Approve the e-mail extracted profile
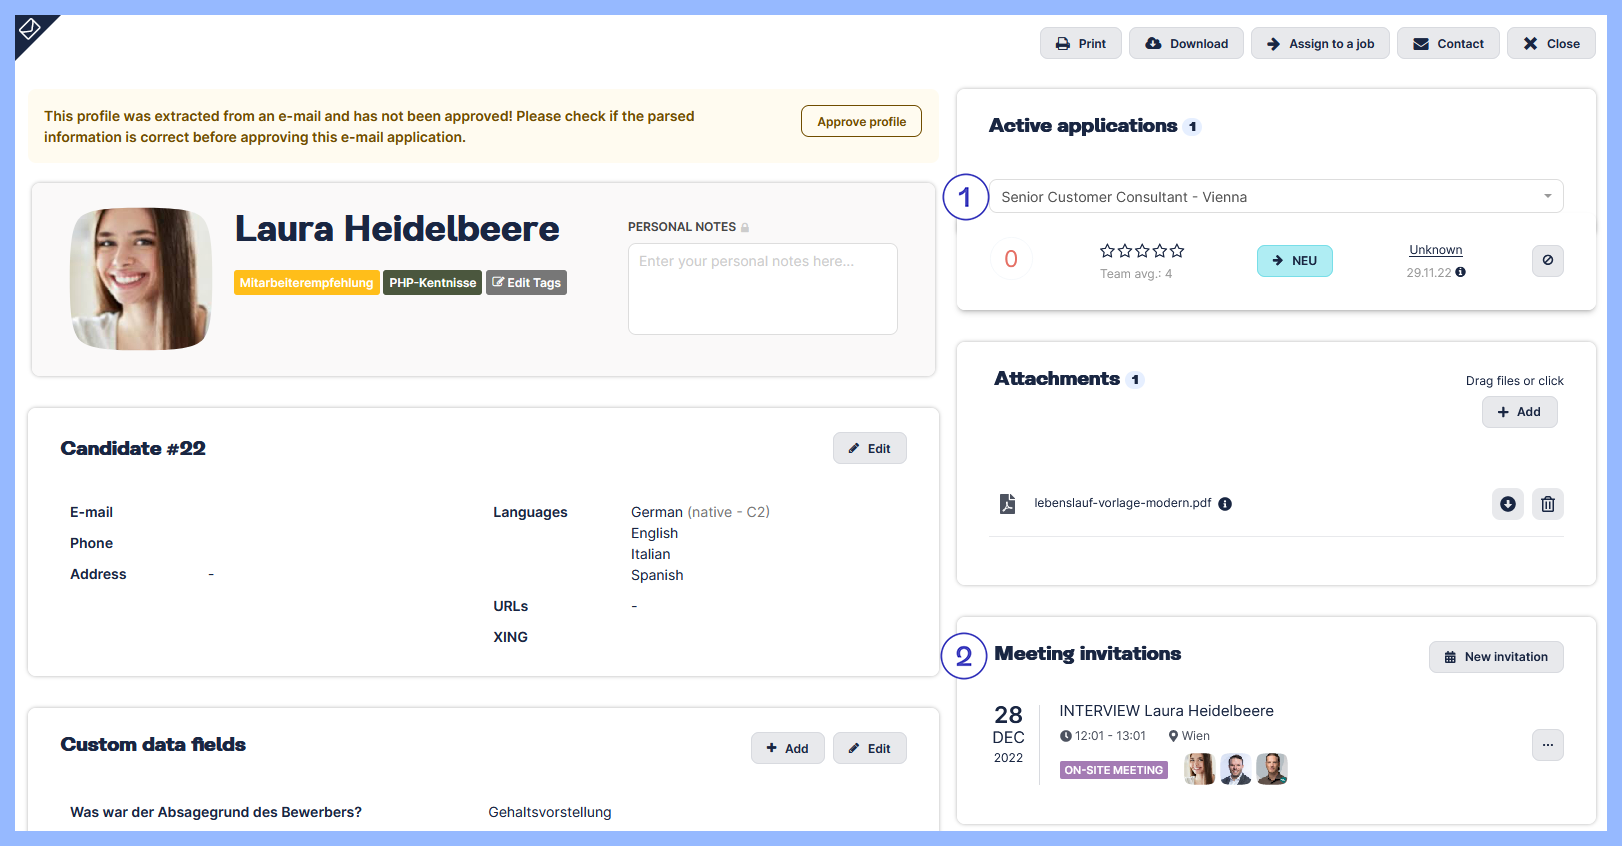Screen dimensions: 1622x846 [861, 122]
